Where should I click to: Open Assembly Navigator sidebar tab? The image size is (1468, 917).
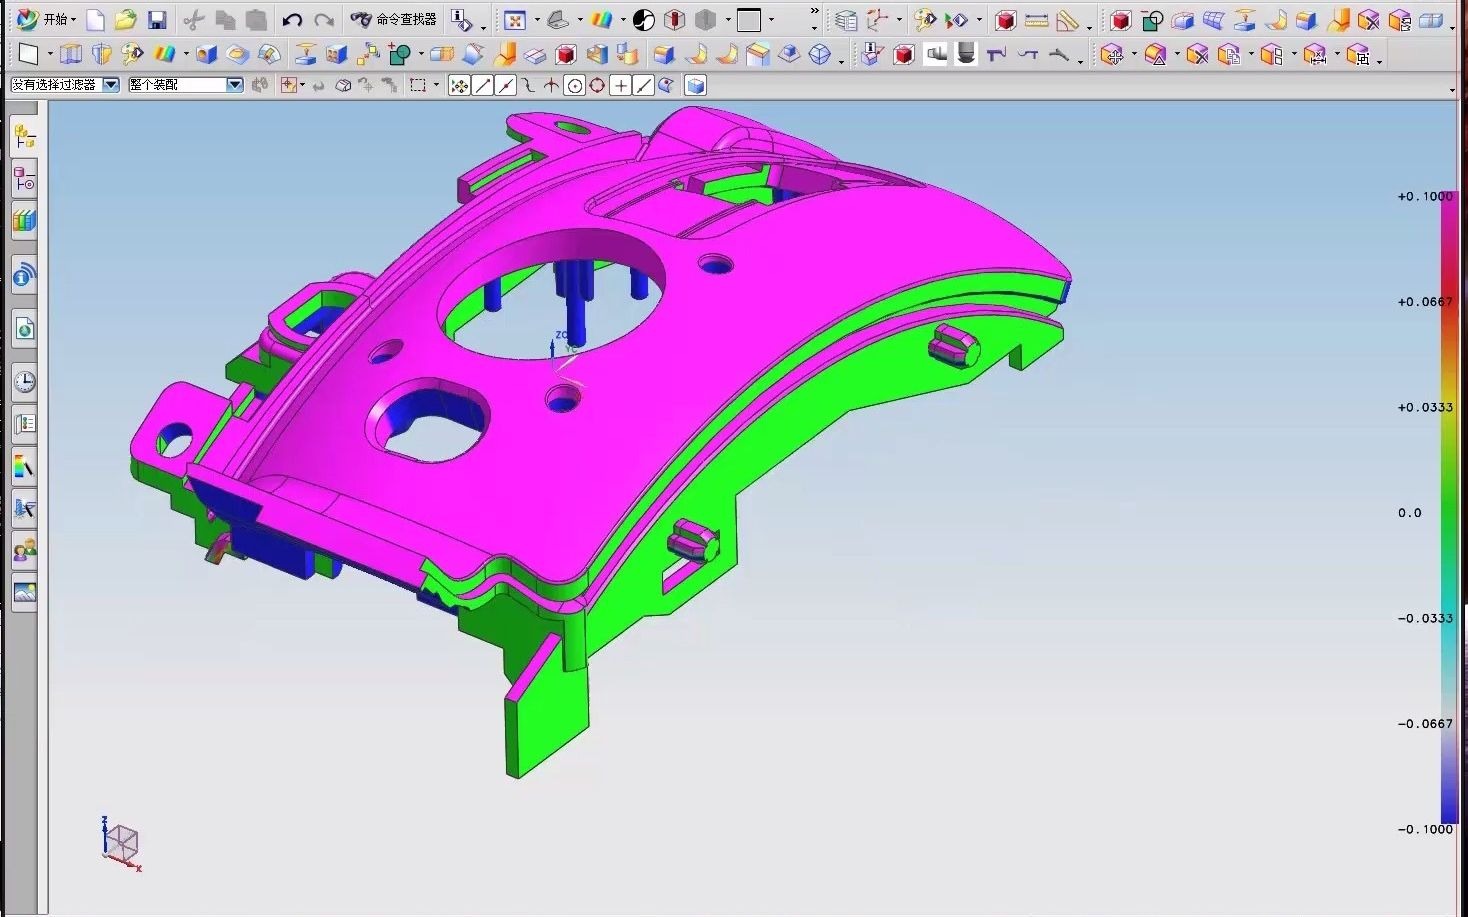click(25, 136)
